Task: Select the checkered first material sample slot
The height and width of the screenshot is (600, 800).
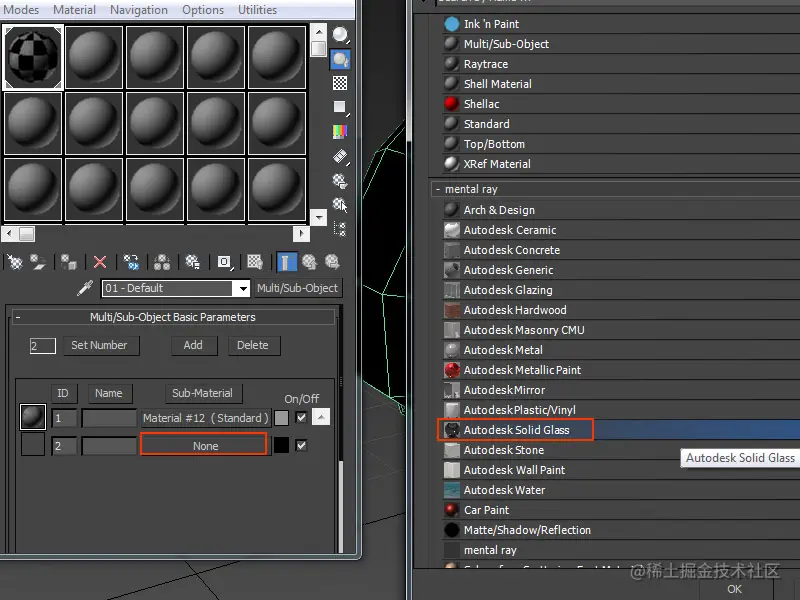Action: pyautogui.click(x=33, y=57)
